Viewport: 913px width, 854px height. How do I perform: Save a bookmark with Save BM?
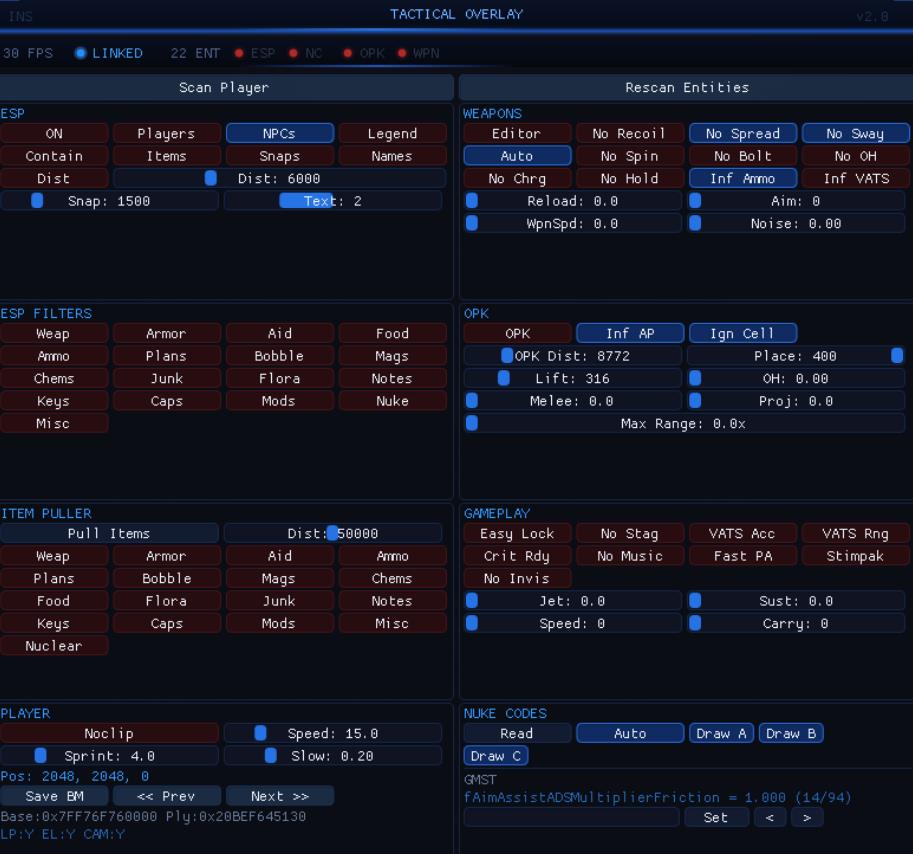pos(54,796)
